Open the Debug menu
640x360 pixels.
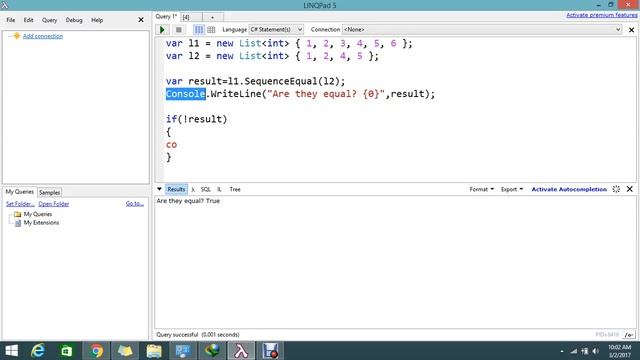(74, 20)
